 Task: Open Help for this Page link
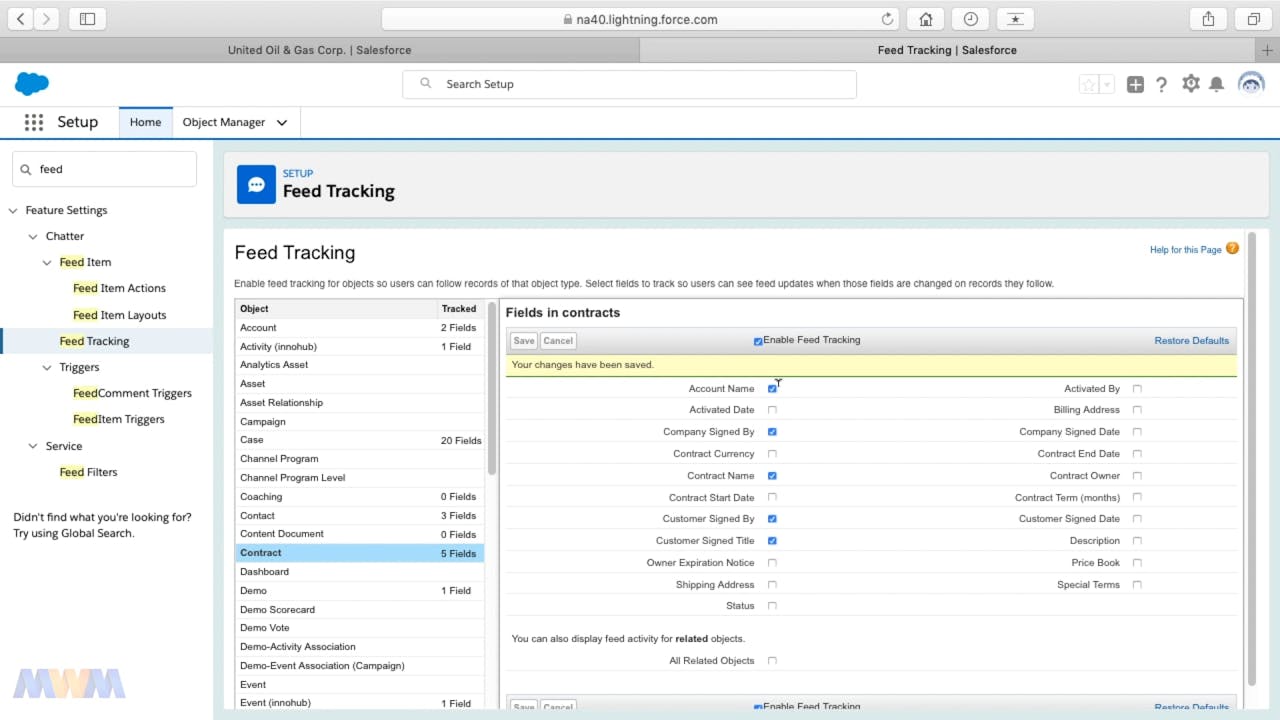pos(1185,250)
